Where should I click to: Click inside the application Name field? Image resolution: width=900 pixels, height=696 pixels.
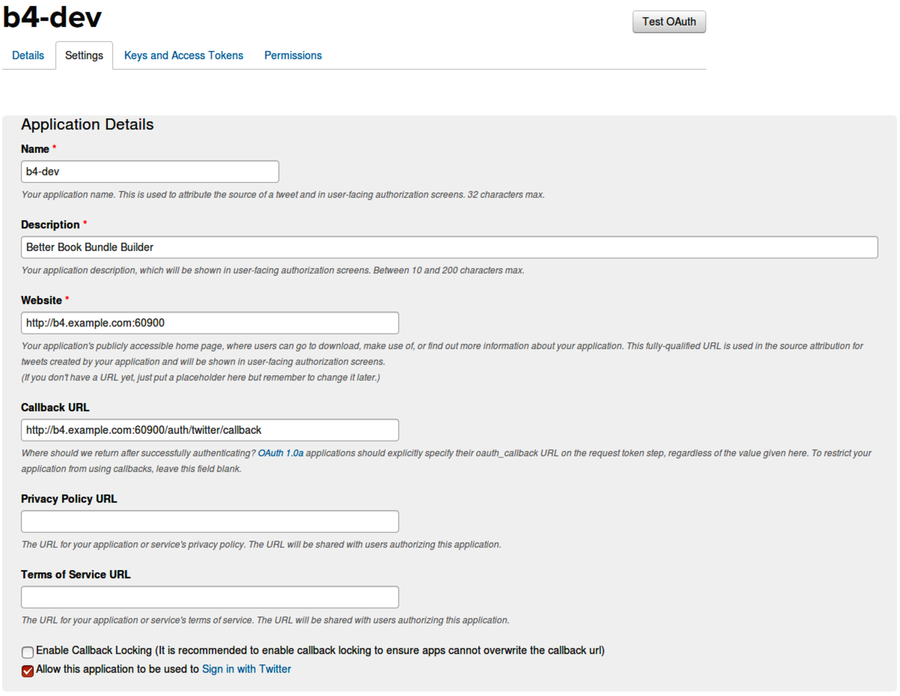pyautogui.click(x=150, y=171)
